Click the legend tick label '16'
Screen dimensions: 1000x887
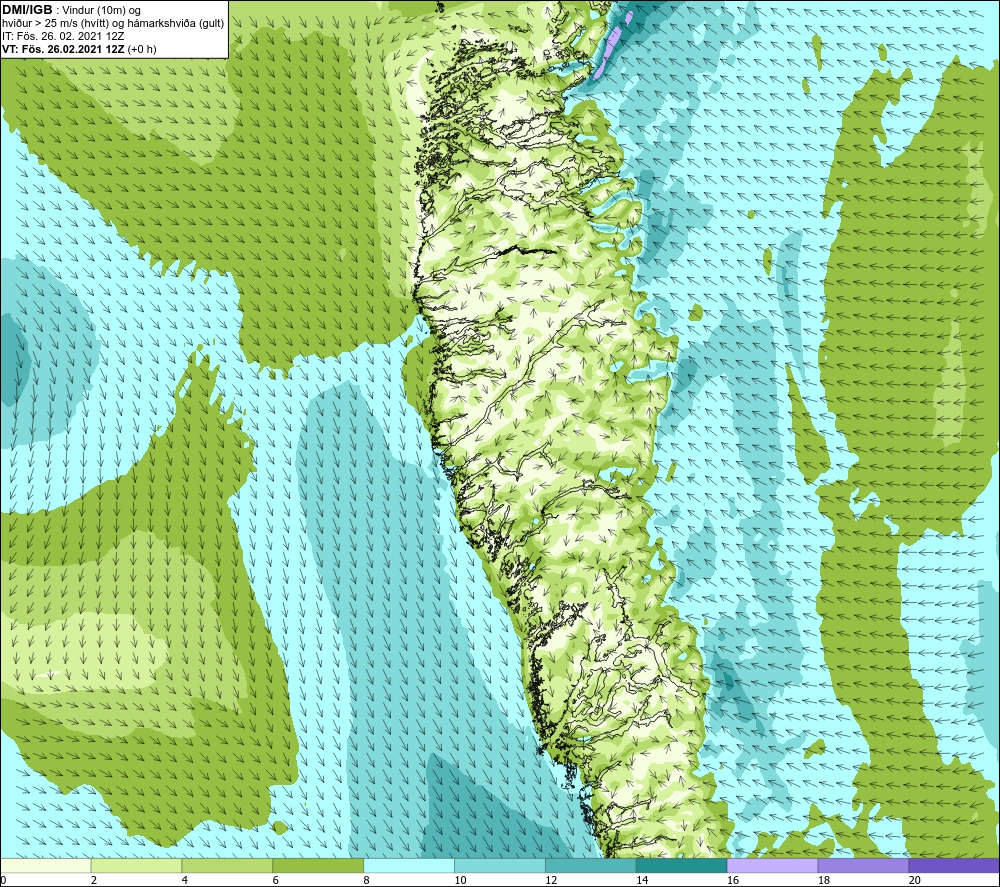(x=733, y=880)
